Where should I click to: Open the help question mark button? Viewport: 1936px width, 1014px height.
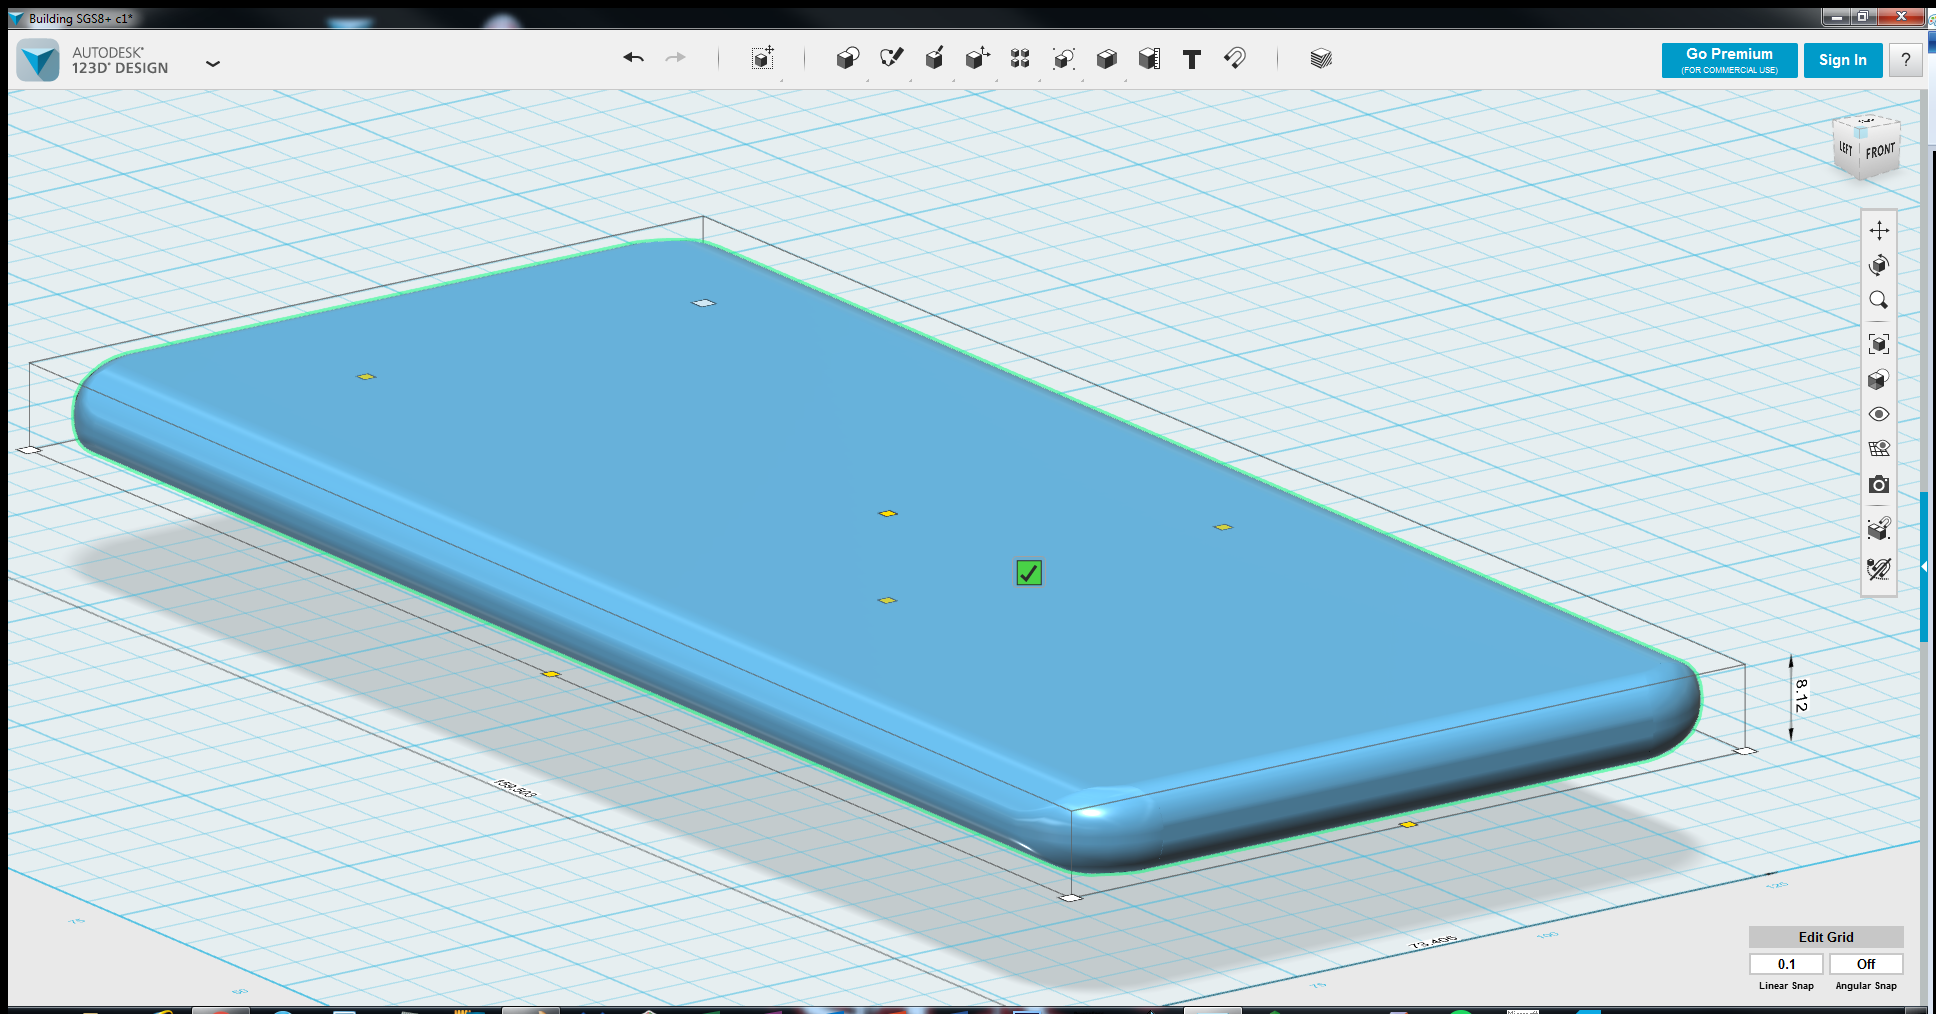click(1906, 60)
